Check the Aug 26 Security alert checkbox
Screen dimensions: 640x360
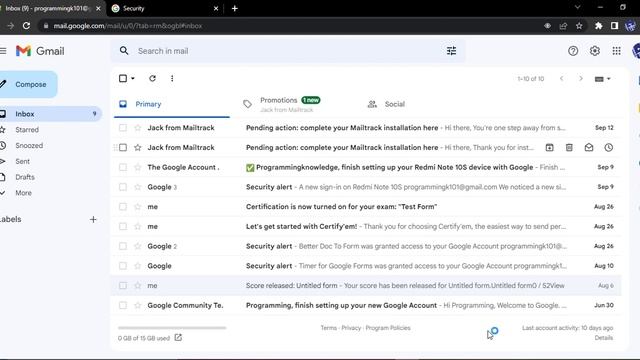(123, 246)
